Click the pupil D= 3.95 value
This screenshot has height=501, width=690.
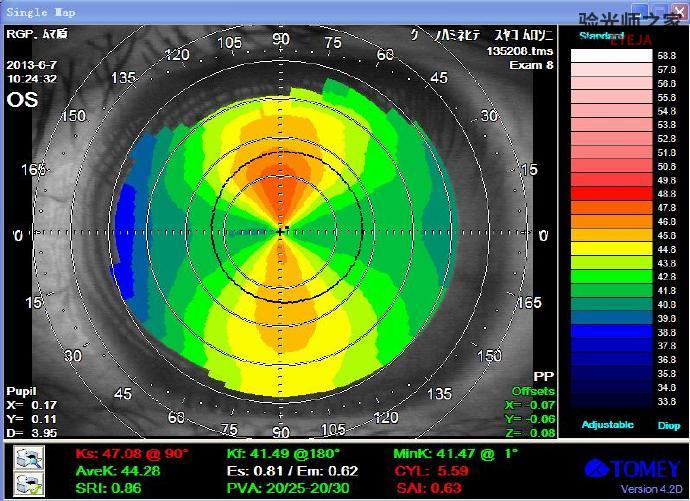pos(31,433)
